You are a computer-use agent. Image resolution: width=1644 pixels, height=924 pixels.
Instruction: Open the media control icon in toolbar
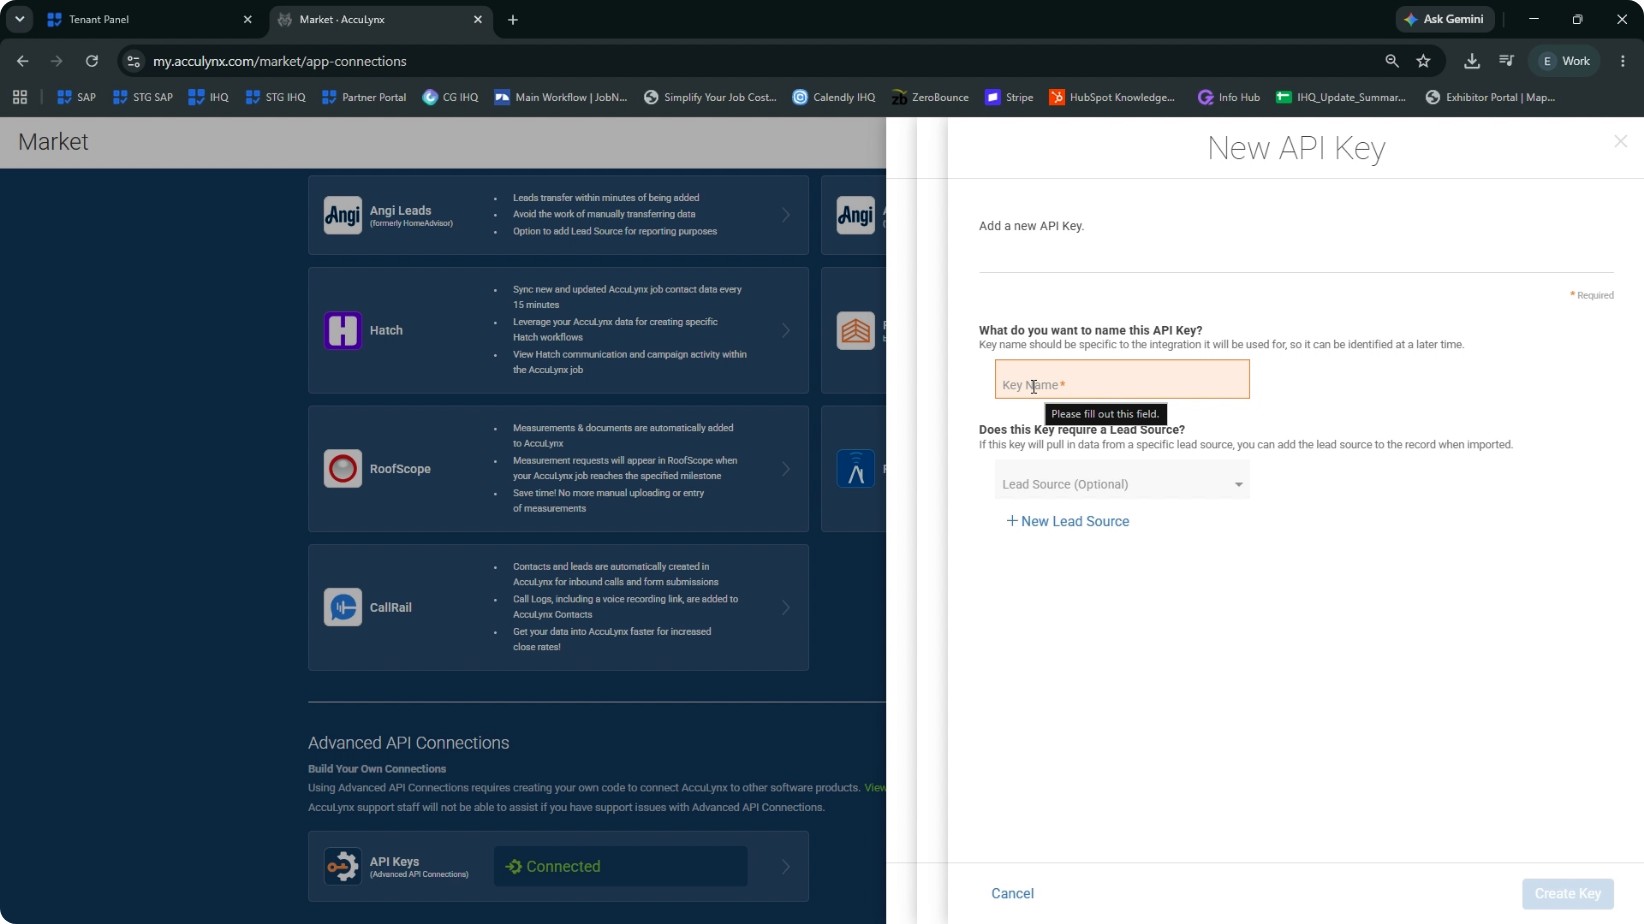[x=1506, y=61]
